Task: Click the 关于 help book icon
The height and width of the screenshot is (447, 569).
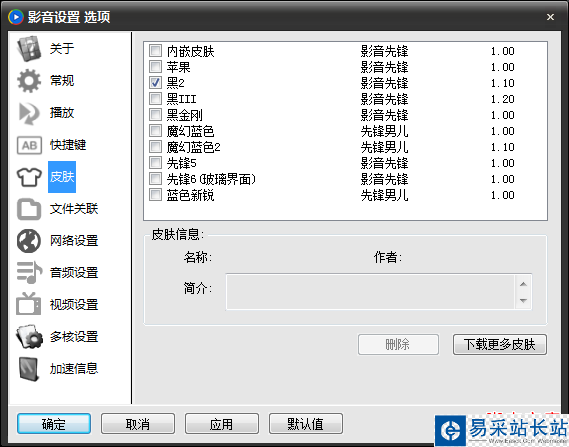Action: pos(29,49)
